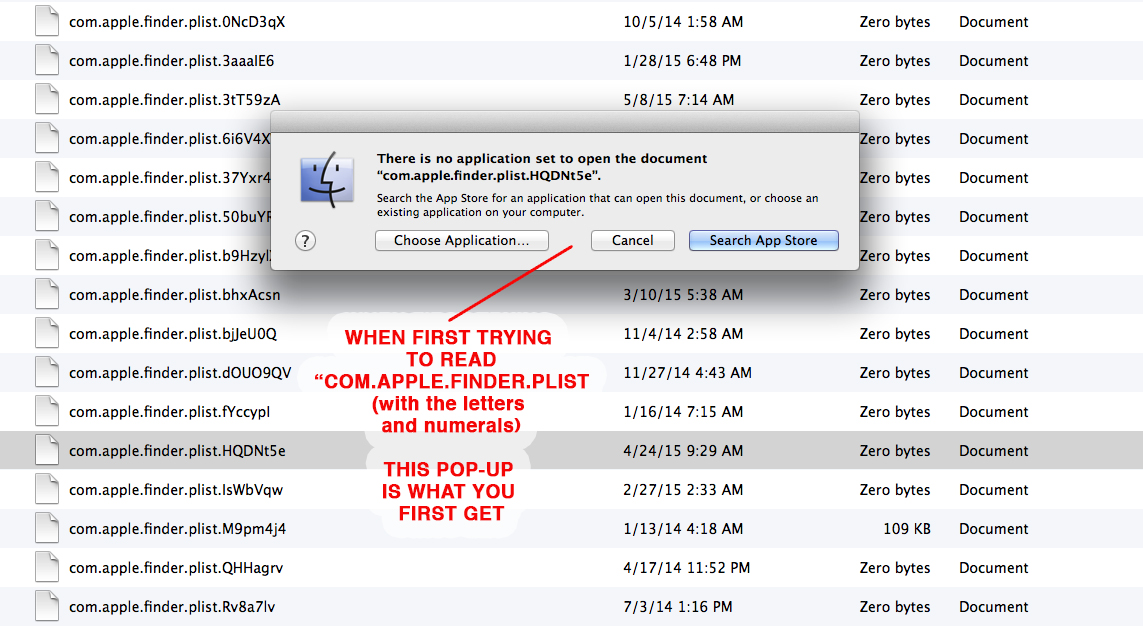Select file icon for com.apple.finder.plist.6i6V4X
1143x628 pixels.
47,138
